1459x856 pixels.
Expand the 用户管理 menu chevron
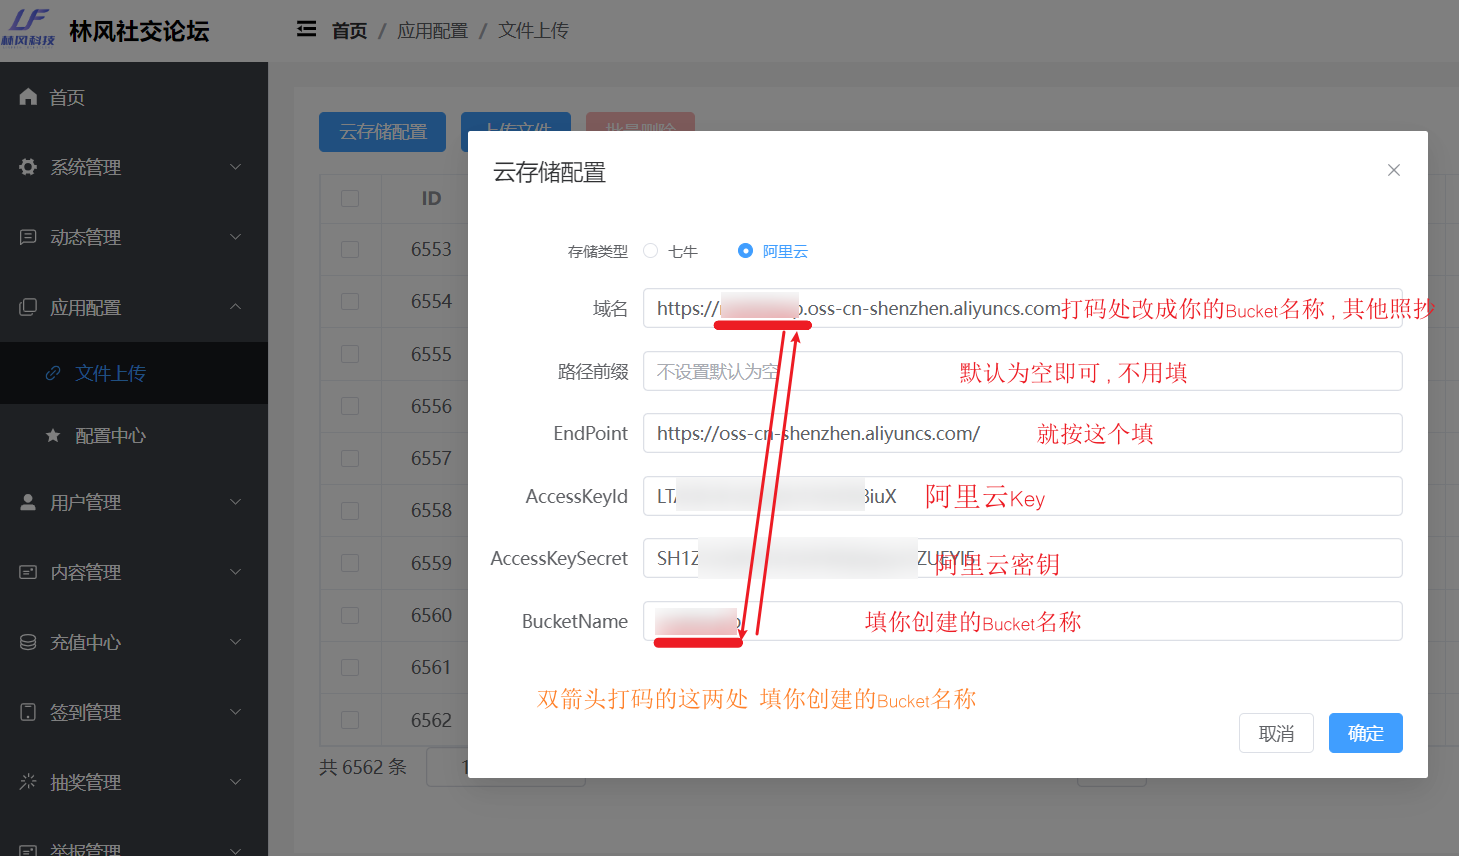[236, 502]
